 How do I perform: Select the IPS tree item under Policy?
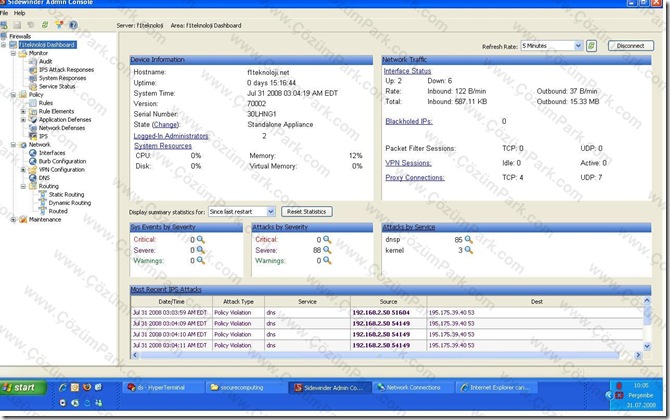pos(43,136)
